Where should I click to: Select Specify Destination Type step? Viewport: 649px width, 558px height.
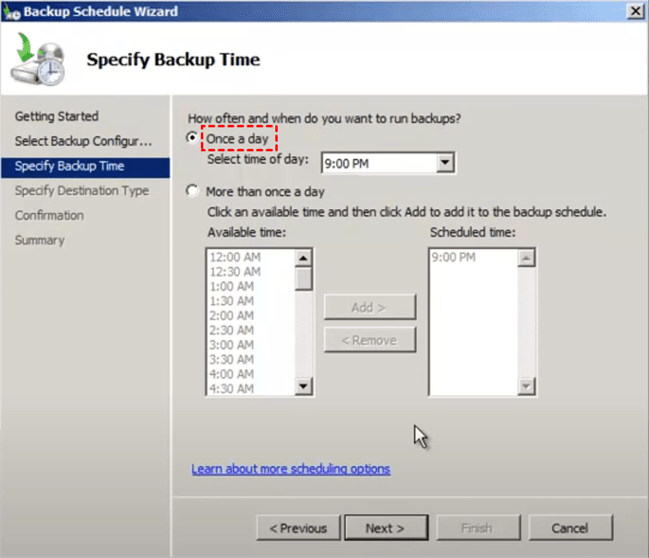pyautogui.click(x=82, y=191)
